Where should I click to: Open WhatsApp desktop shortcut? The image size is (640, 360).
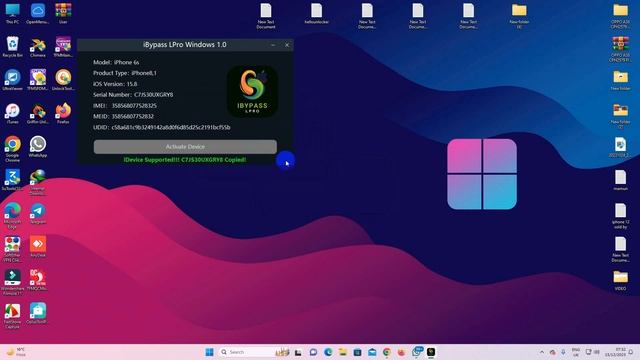[x=38, y=147]
